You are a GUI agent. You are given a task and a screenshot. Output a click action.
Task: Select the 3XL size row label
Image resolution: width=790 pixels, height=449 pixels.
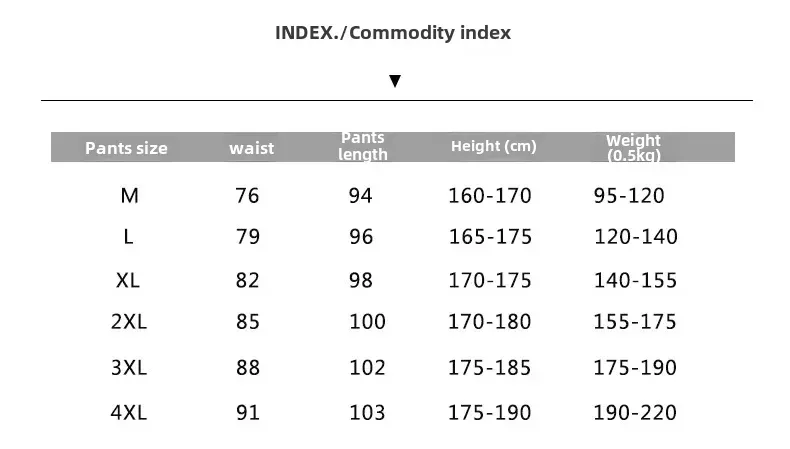tap(129, 367)
